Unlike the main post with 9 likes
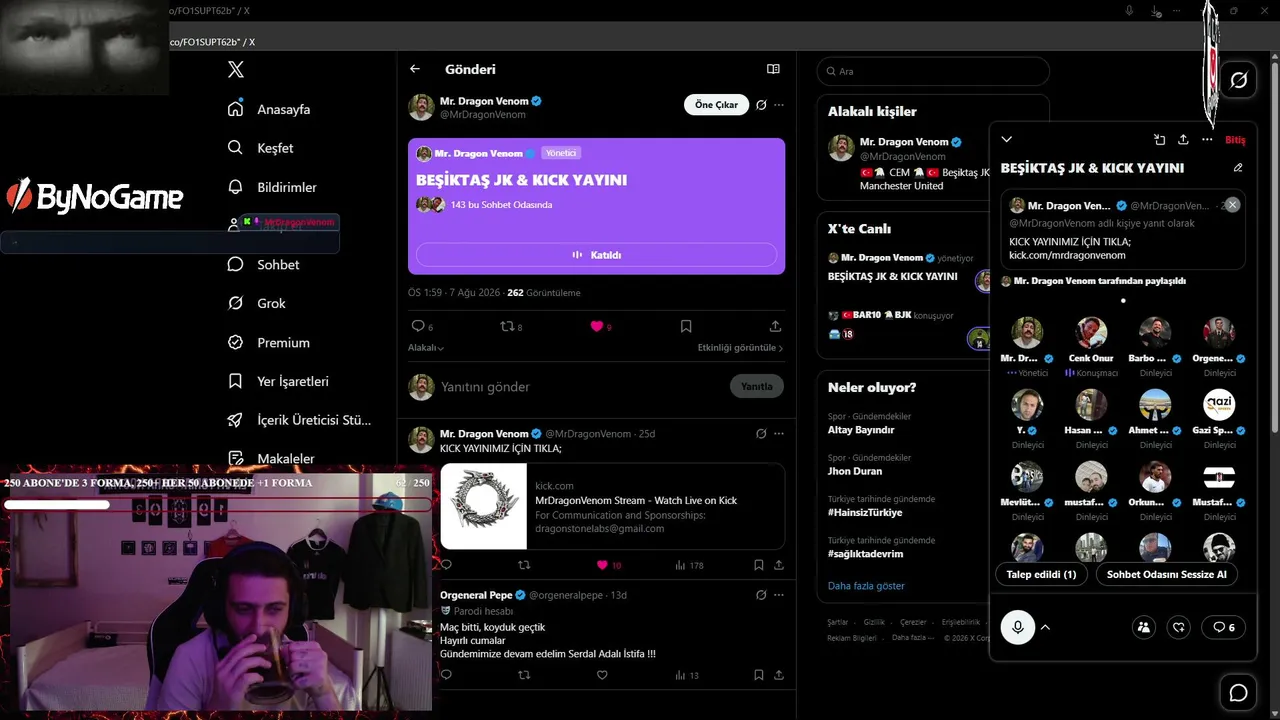 tap(596, 326)
